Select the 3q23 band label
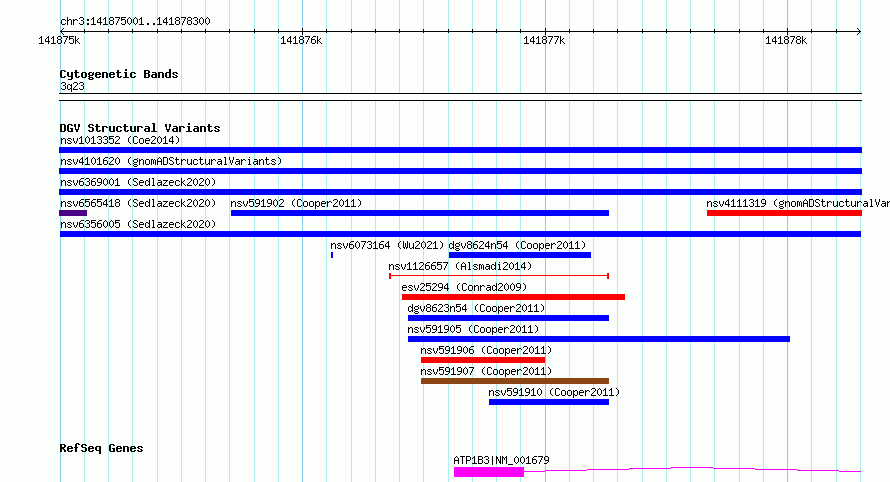Screen dimensions: 890x482 [72, 86]
